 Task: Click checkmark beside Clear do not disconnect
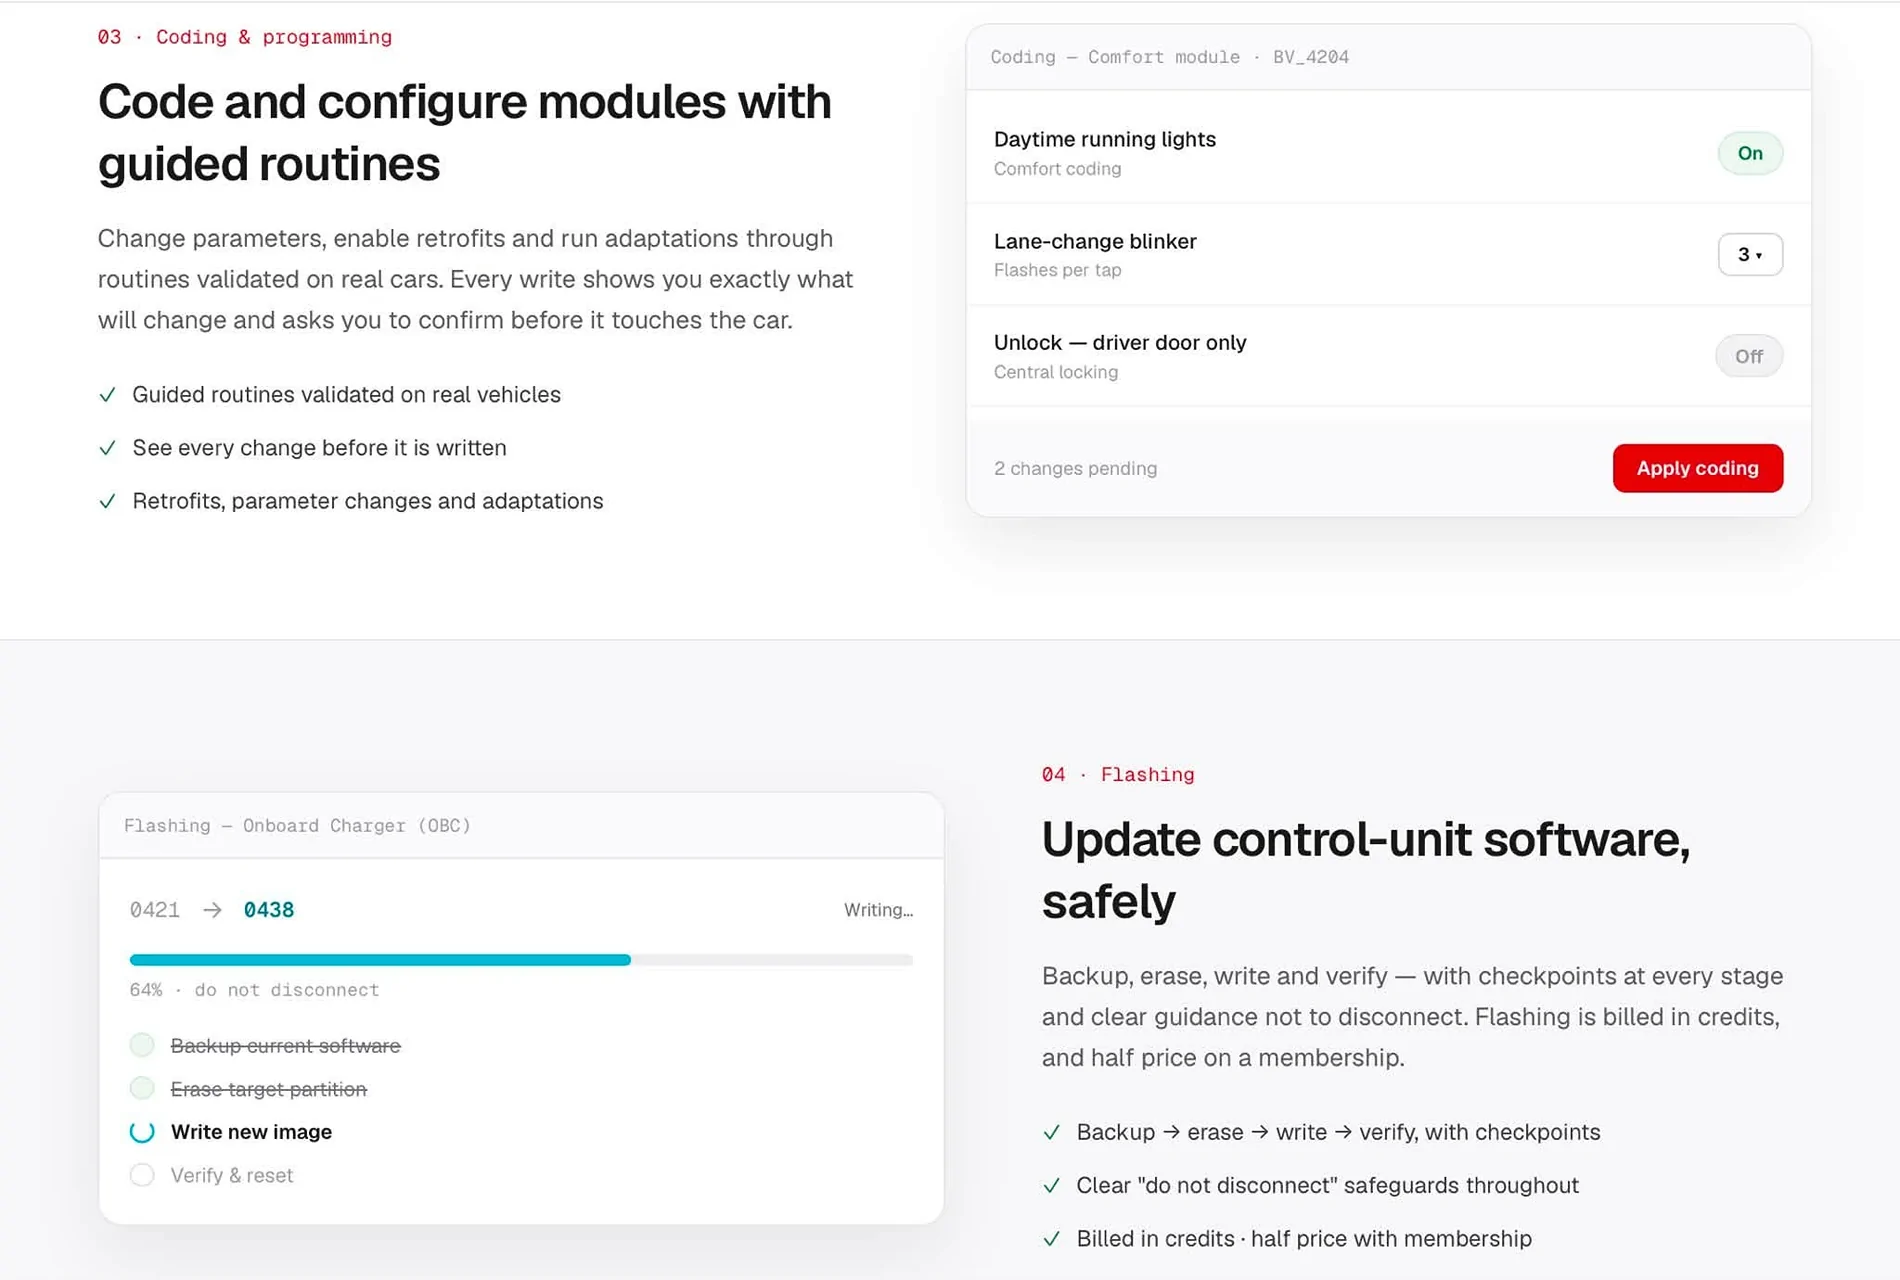click(x=1051, y=1186)
